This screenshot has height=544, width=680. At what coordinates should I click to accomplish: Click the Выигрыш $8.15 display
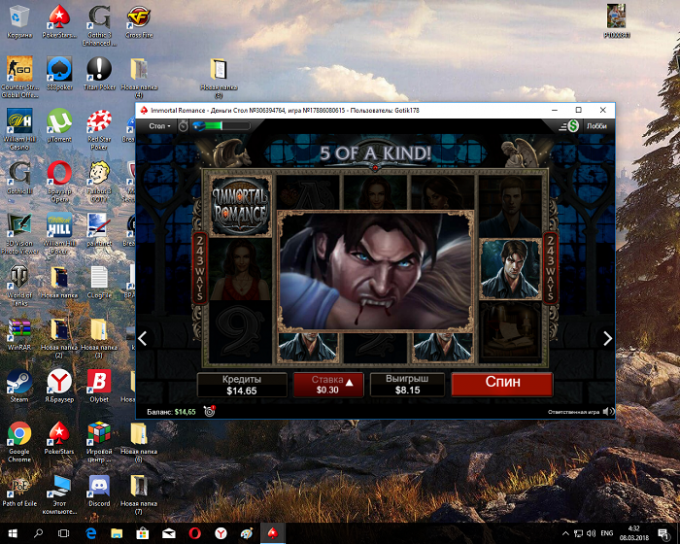407,384
